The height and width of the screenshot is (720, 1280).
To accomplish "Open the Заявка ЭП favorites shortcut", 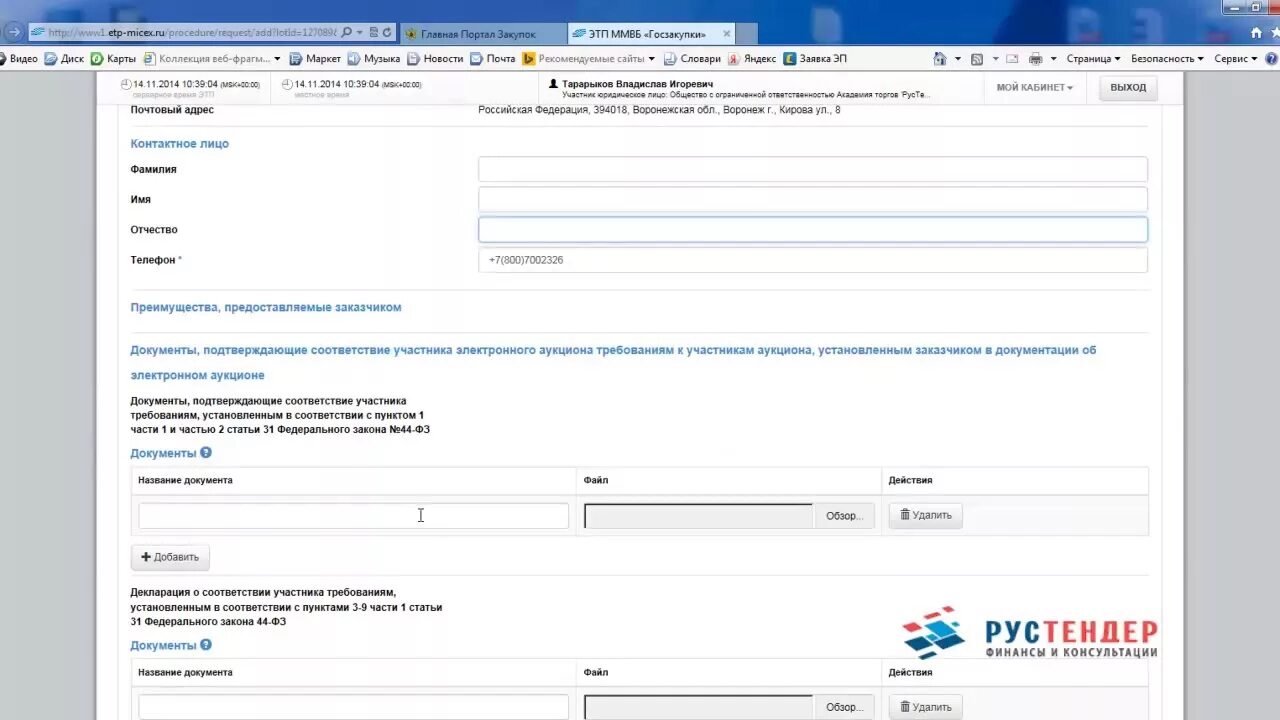I will coord(815,59).
